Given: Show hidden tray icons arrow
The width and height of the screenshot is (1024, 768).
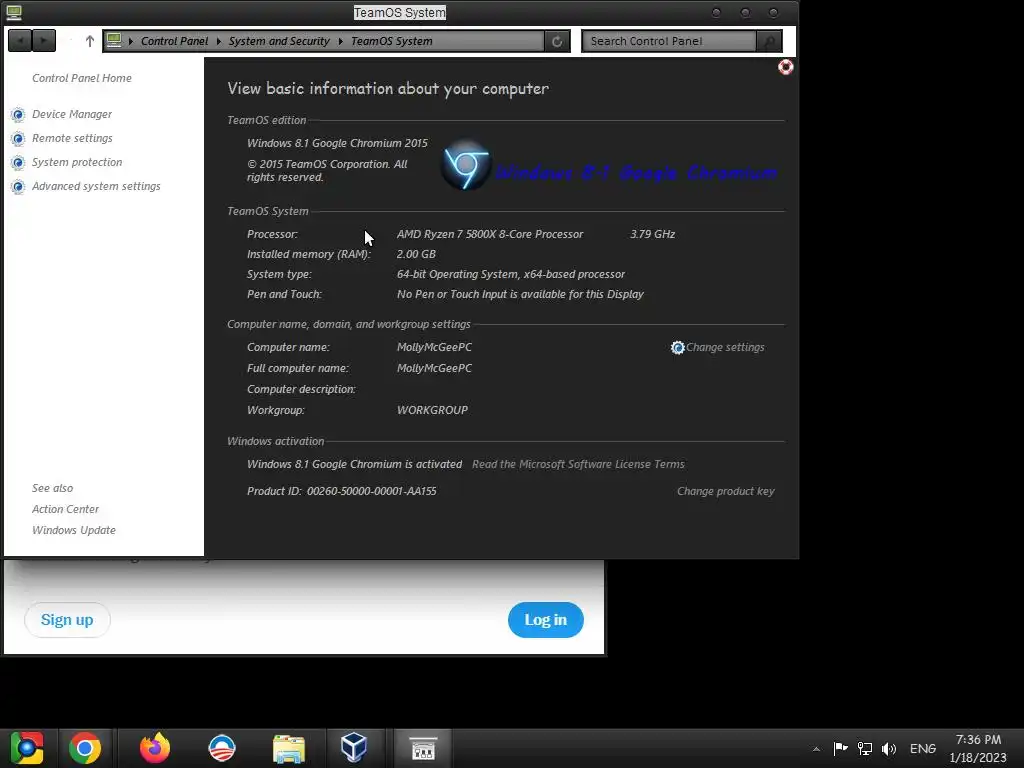Looking at the screenshot, I should point(816,749).
